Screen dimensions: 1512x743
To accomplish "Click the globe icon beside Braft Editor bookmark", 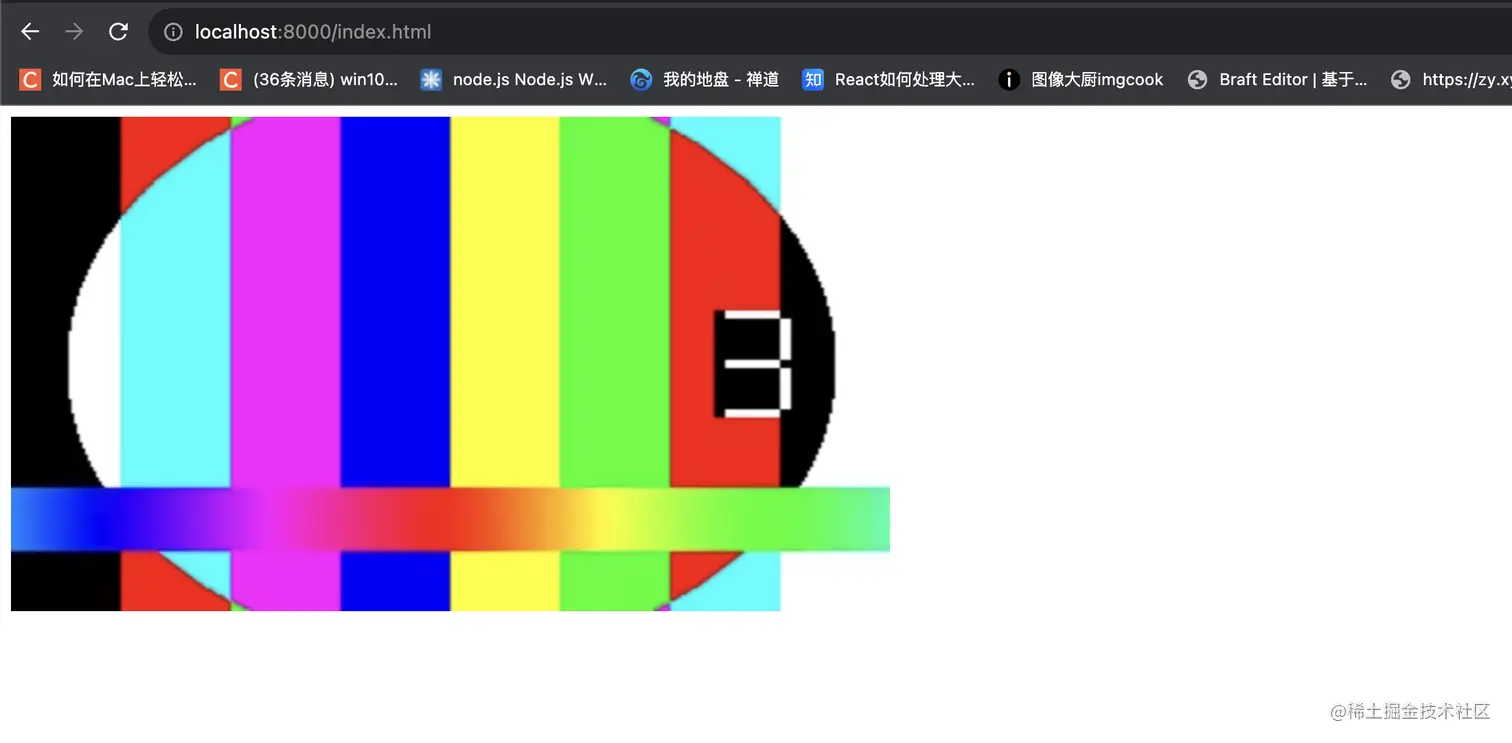I will (1197, 79).
